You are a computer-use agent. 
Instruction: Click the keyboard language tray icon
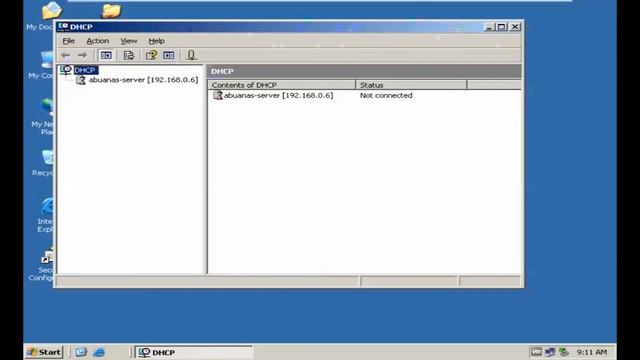point(536,351)
